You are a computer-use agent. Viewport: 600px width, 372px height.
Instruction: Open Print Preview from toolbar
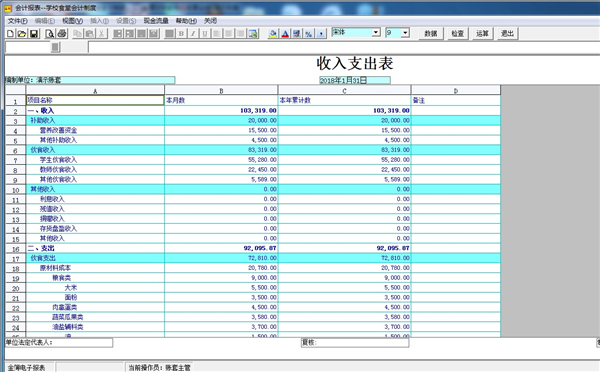[49, 34]
